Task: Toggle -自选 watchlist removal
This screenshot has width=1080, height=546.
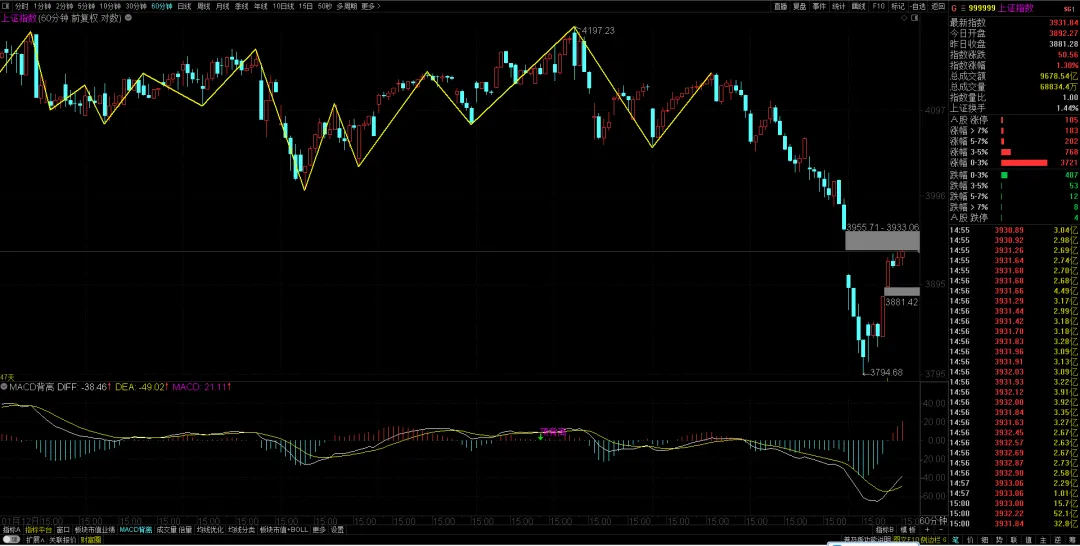Action: pyautogui.click(x=917, y=6)
